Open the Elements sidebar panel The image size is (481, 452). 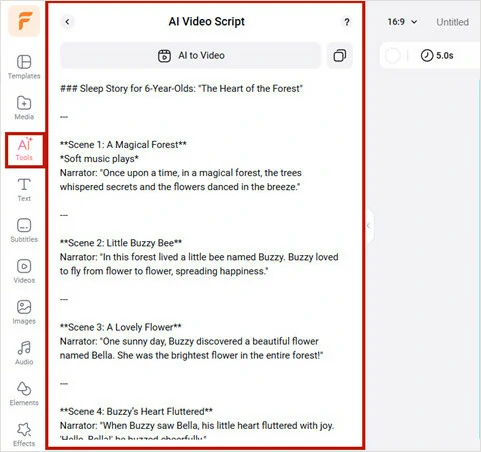(x=24, y=394)
